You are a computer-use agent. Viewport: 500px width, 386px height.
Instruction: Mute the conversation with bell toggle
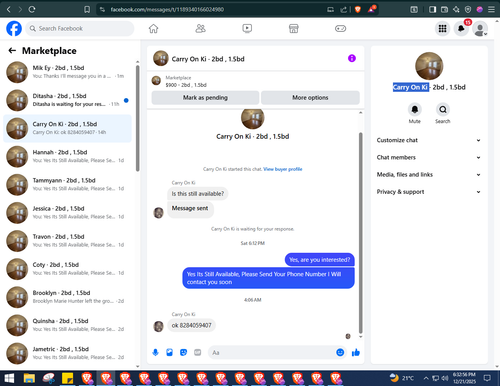tap(415, 109)
